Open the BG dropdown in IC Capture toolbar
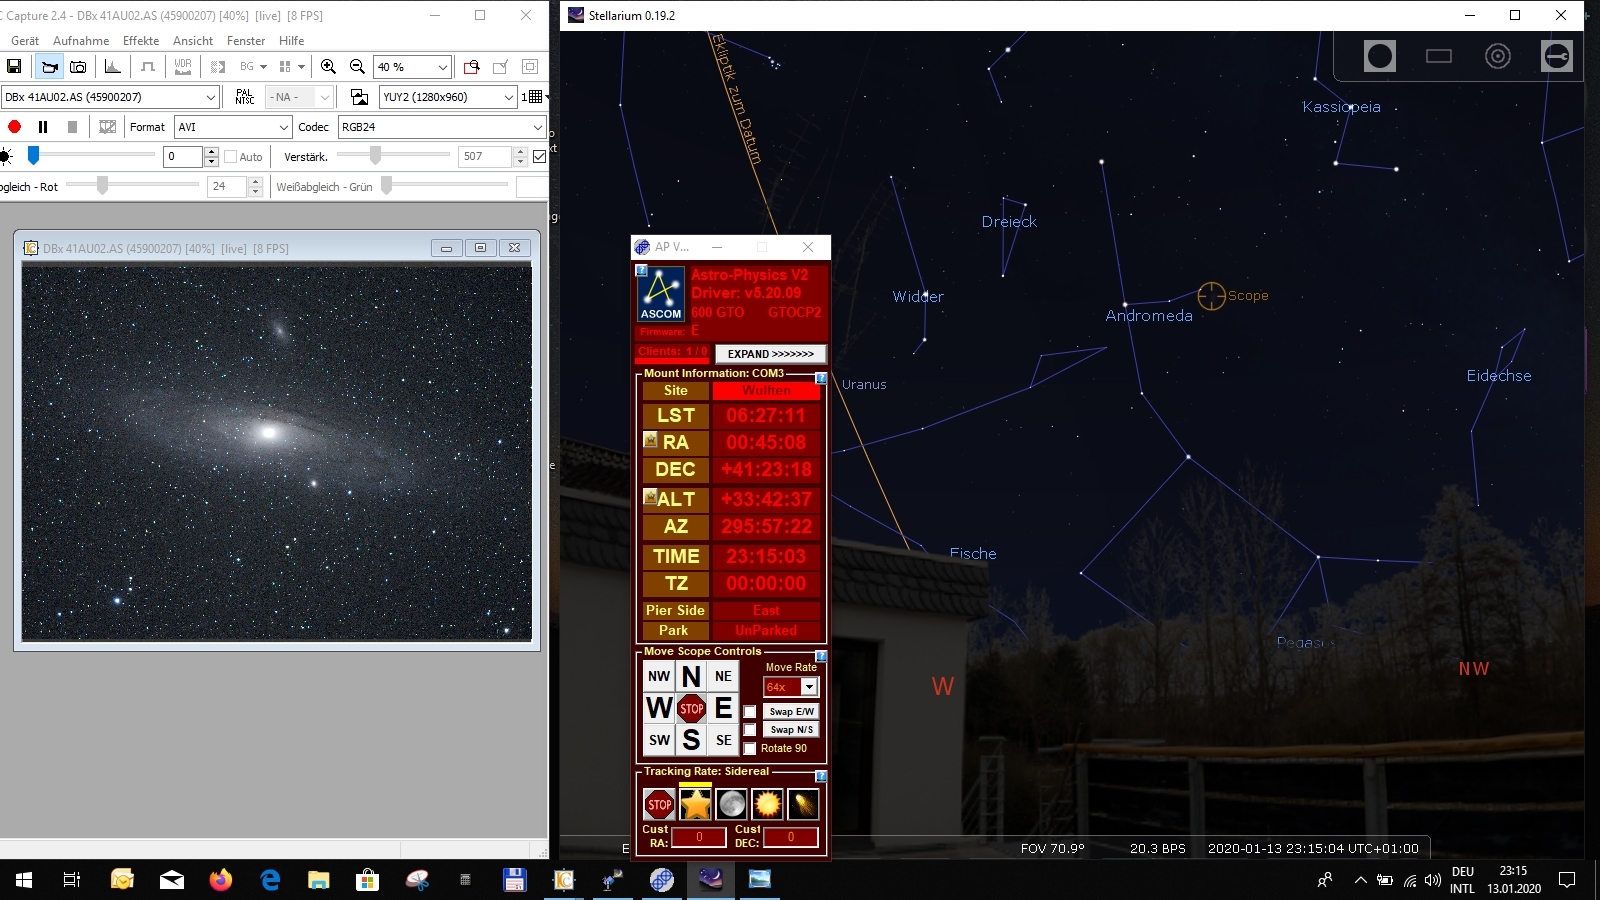The height and width of the screenshot is (900, 1600). pos(253,67)
